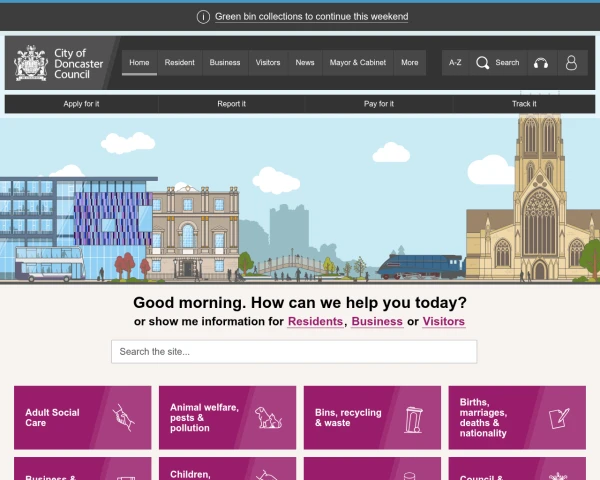
Task: Open the Children tile in the second row
Action: 227,469
